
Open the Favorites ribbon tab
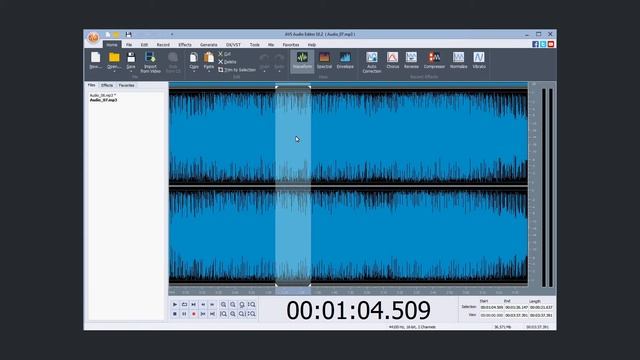(x=291, y=44)
